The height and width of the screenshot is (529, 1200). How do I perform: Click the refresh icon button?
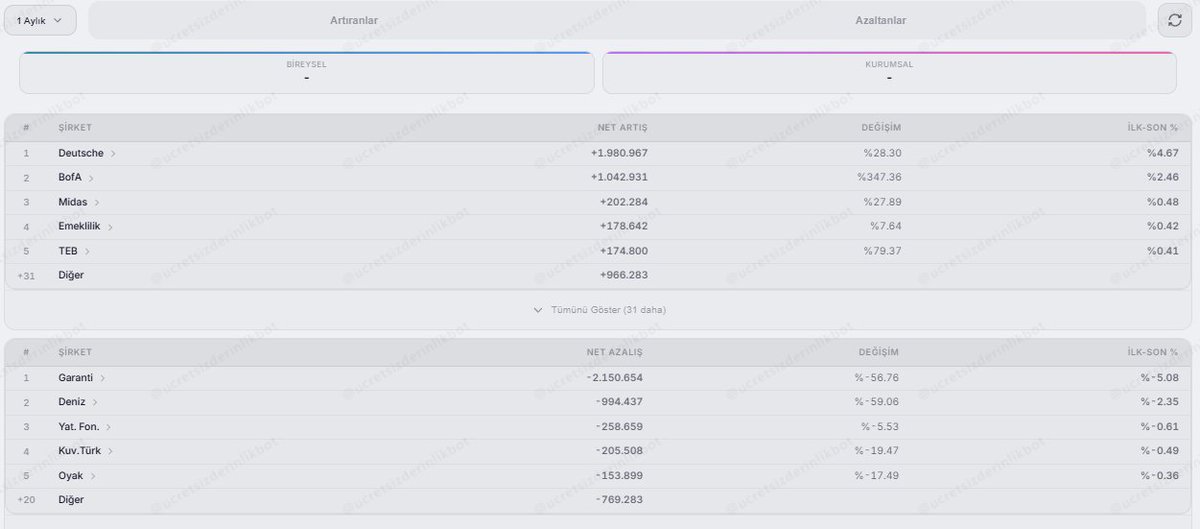(x=1176, y=20)
